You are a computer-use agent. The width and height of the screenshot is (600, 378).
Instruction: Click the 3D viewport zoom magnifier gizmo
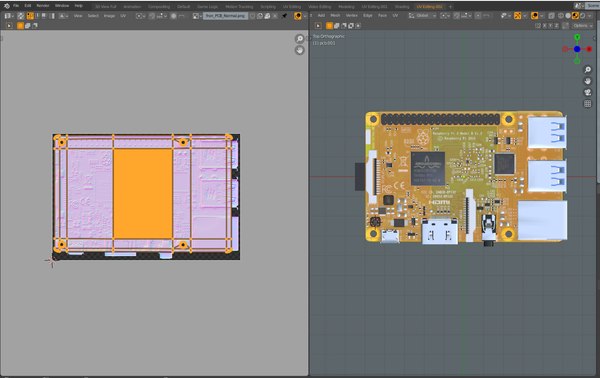[587, 70]
